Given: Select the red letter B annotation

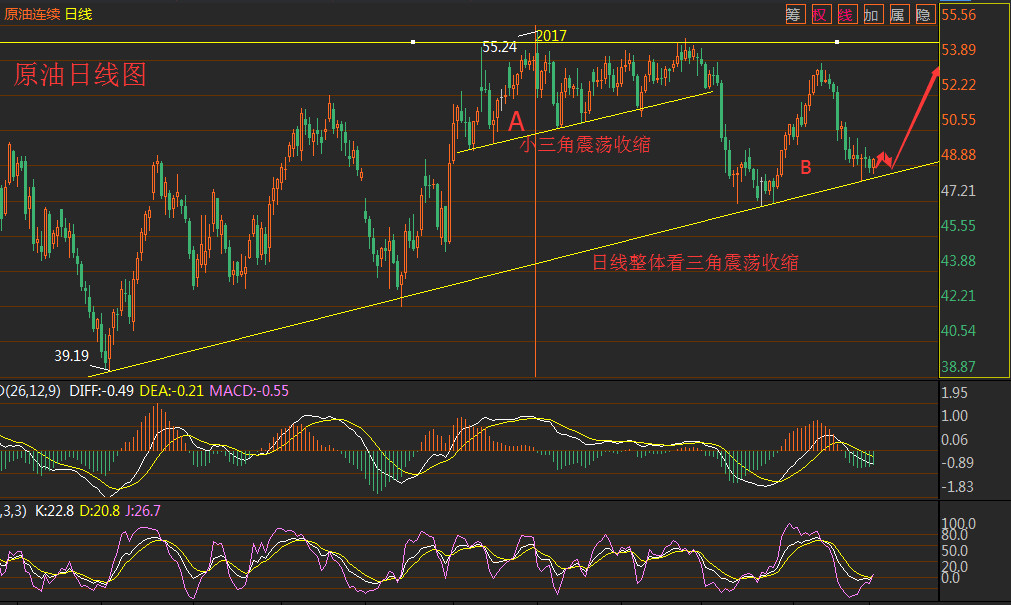Looking at the screenshot, I should [x=805, y=167].
